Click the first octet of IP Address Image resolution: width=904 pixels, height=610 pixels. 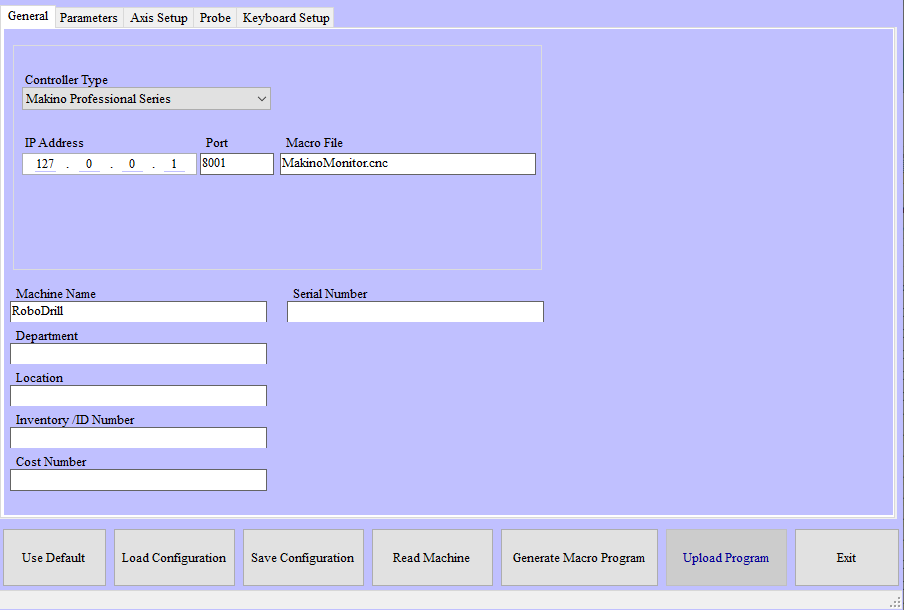pyautogui.click(x=45, y=164)
